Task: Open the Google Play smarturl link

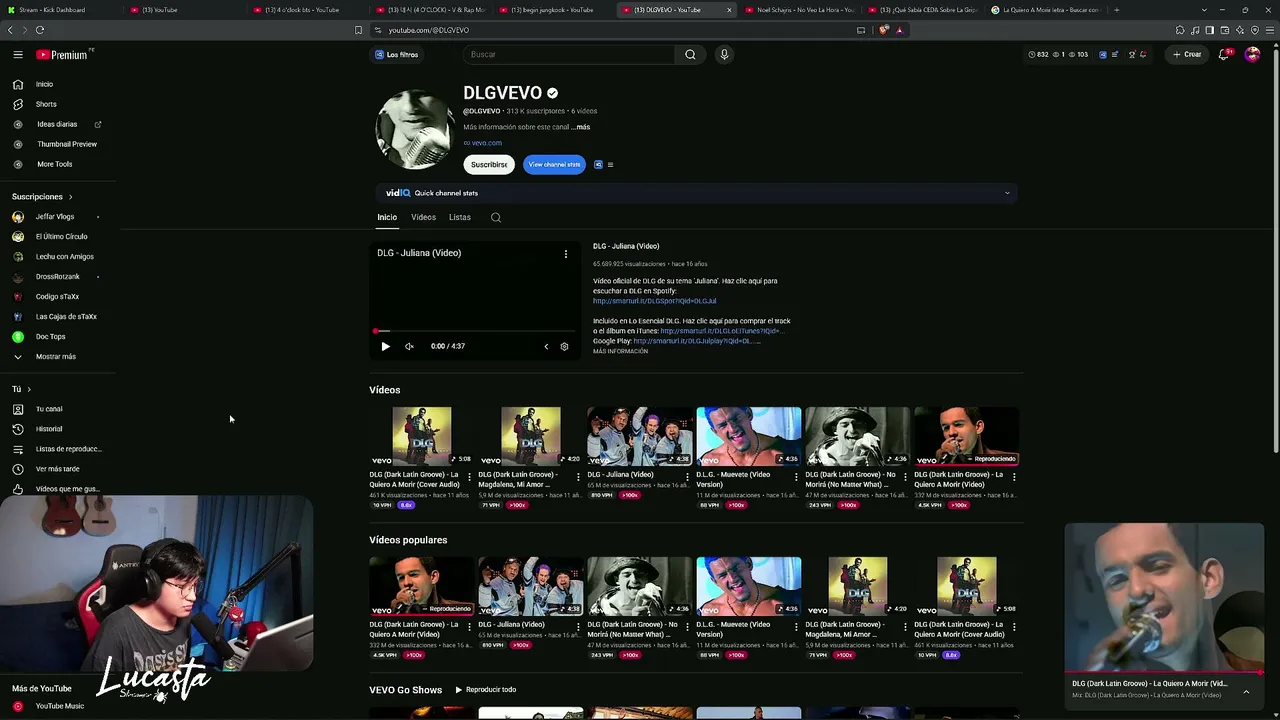Action: pos(697,341)
